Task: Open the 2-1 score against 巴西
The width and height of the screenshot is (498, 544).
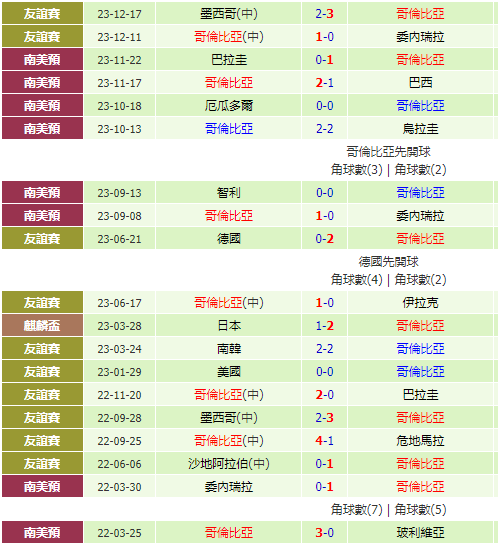Action: click(x=324, y=83)
